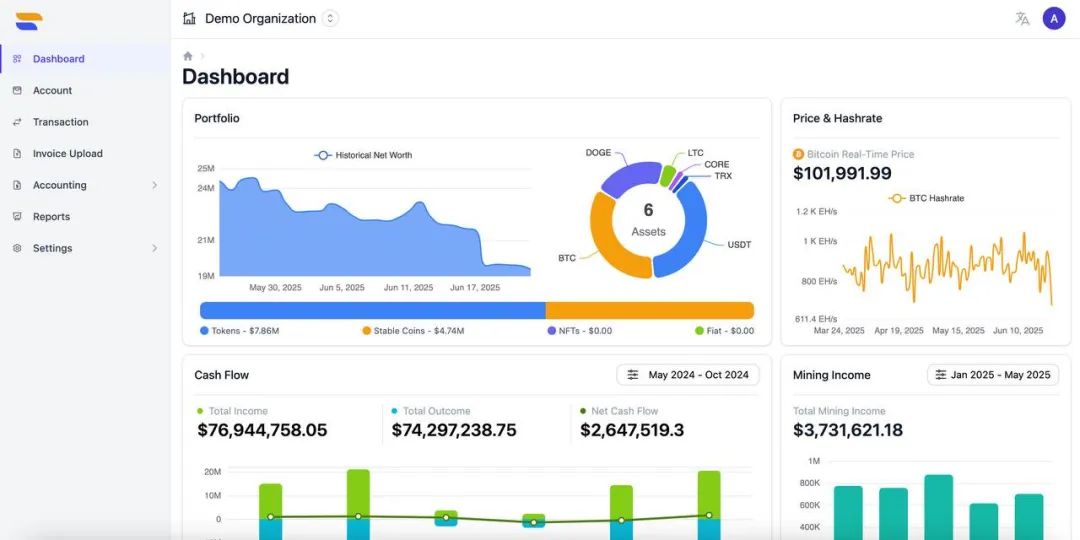Screen dimensions: 1080x540
Task: Change the Jan 2025 - May 2025 range
Action: 1000,375
